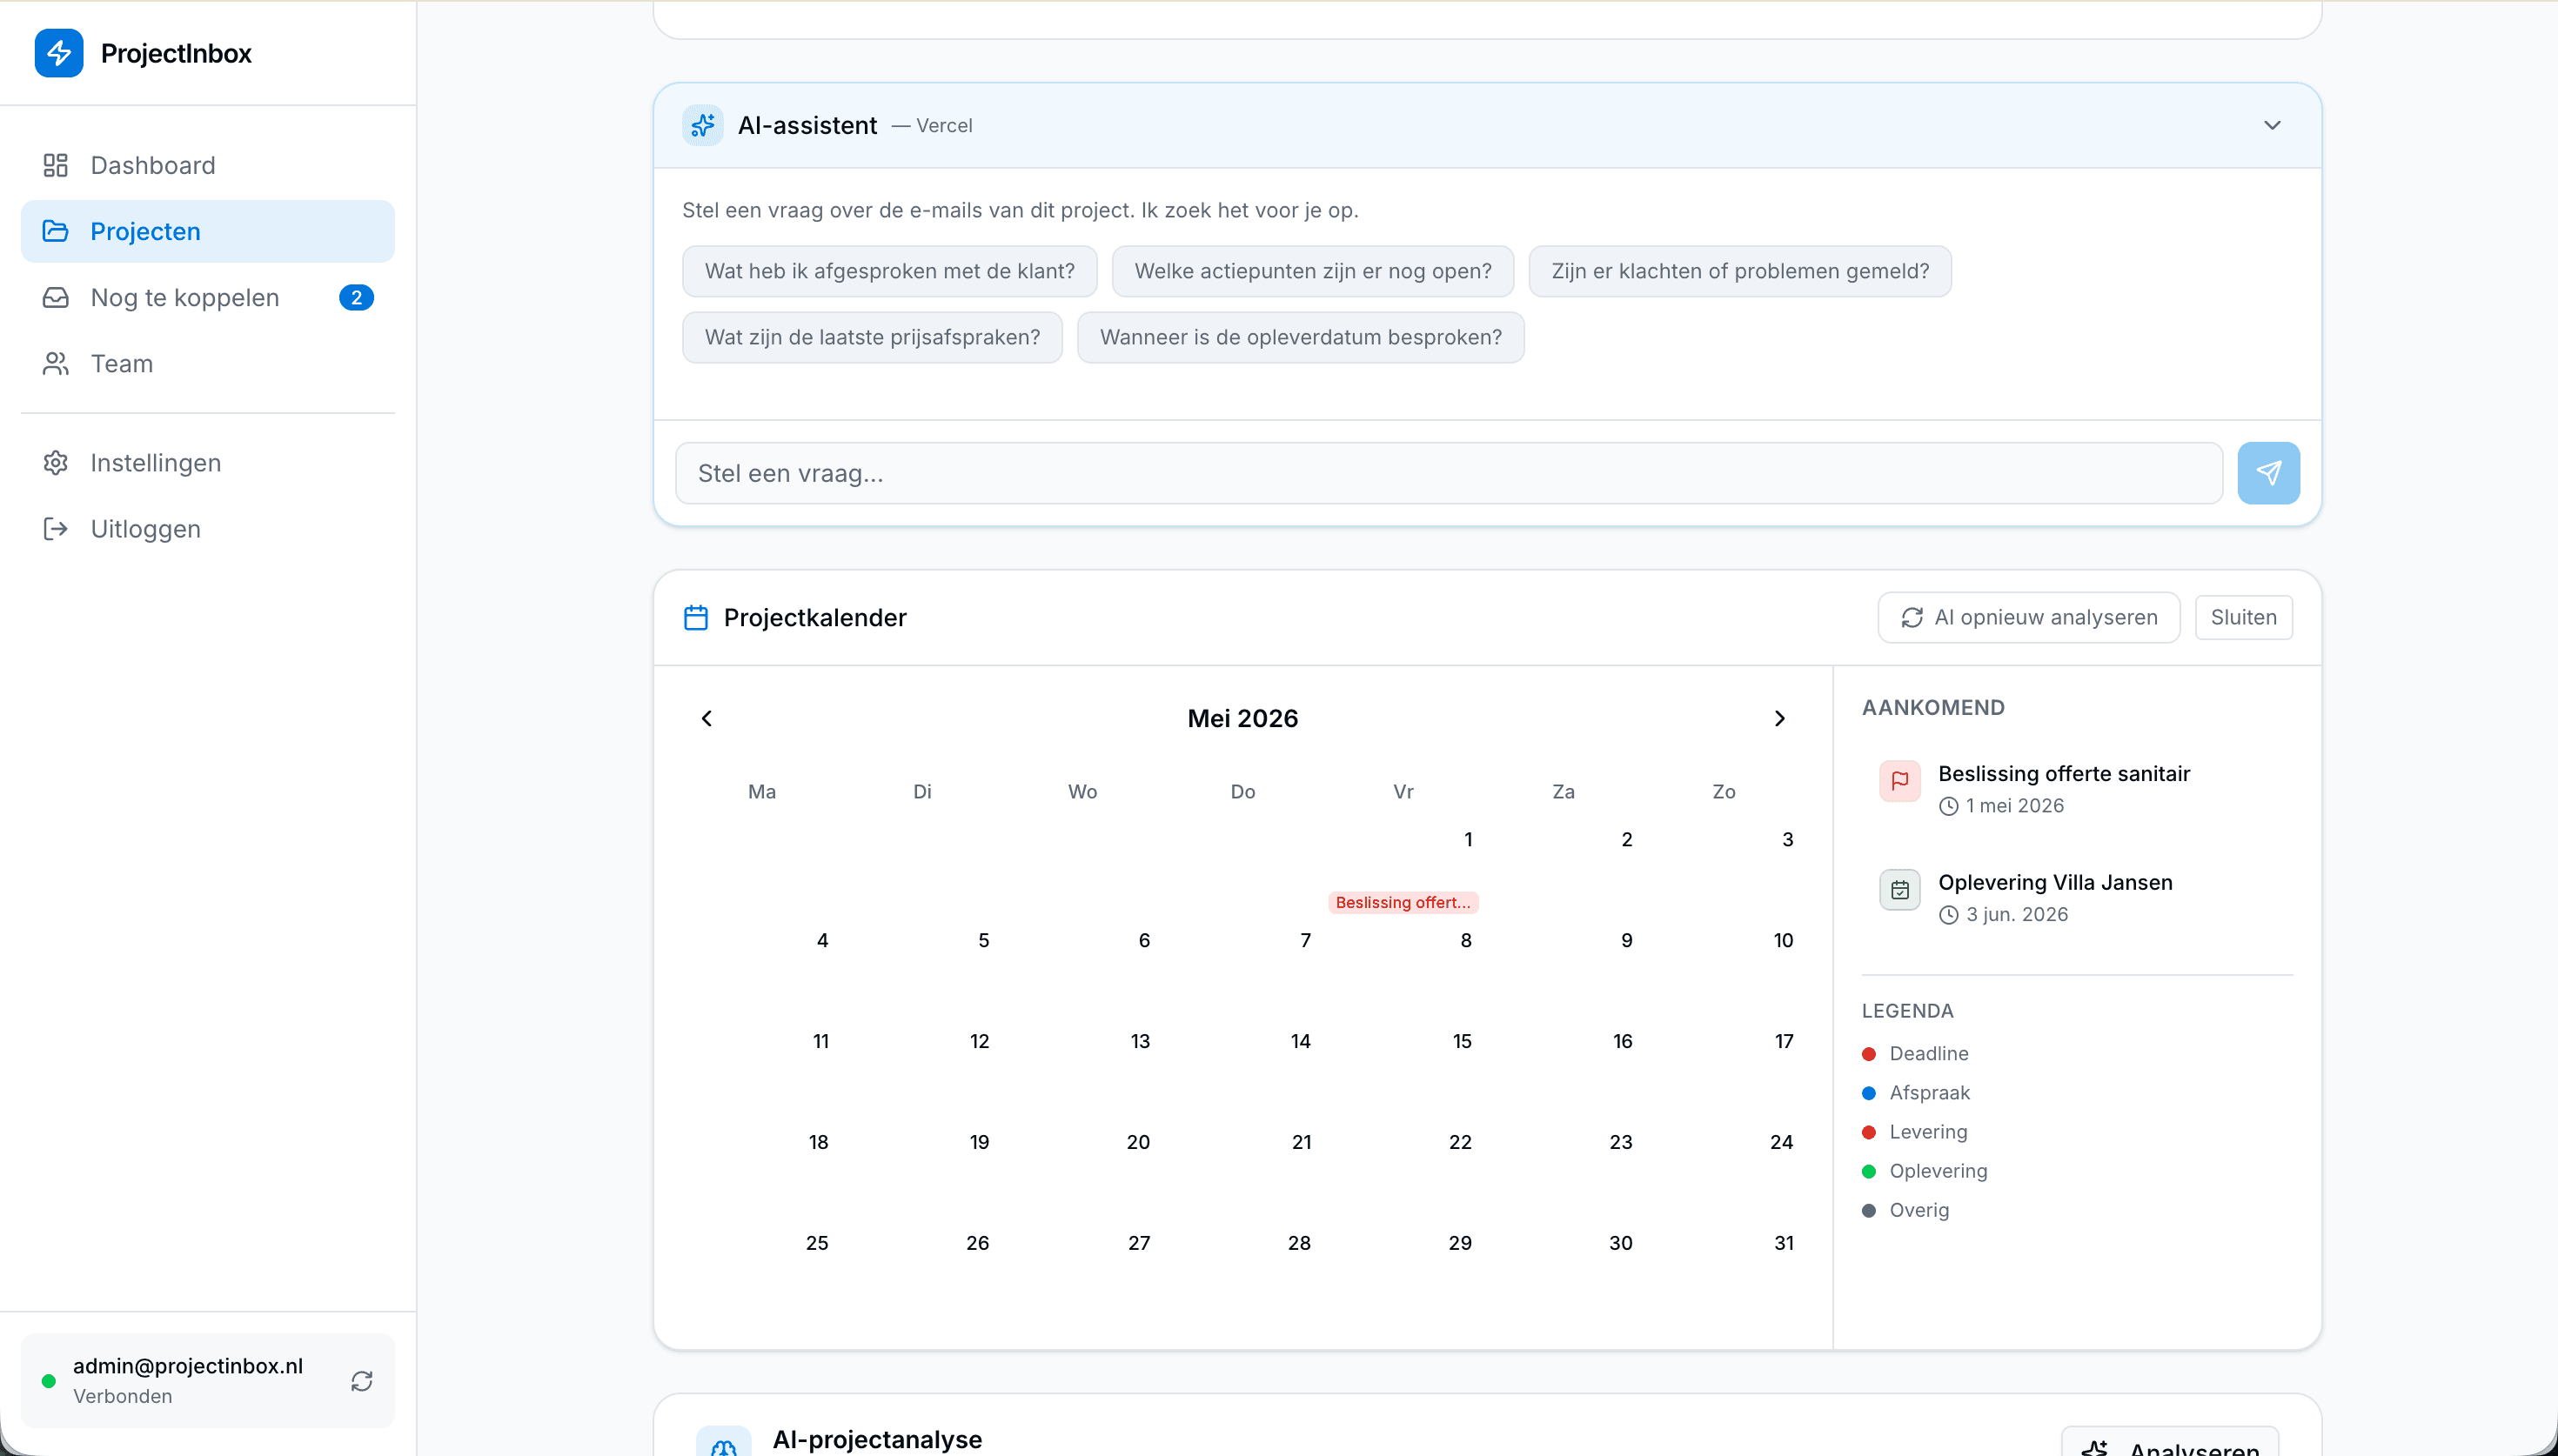The height and width of the screenshot is (1456, 2558).
Task: Click the Uitloggen icon in the sidebar
Action: (x=55, y=528)
